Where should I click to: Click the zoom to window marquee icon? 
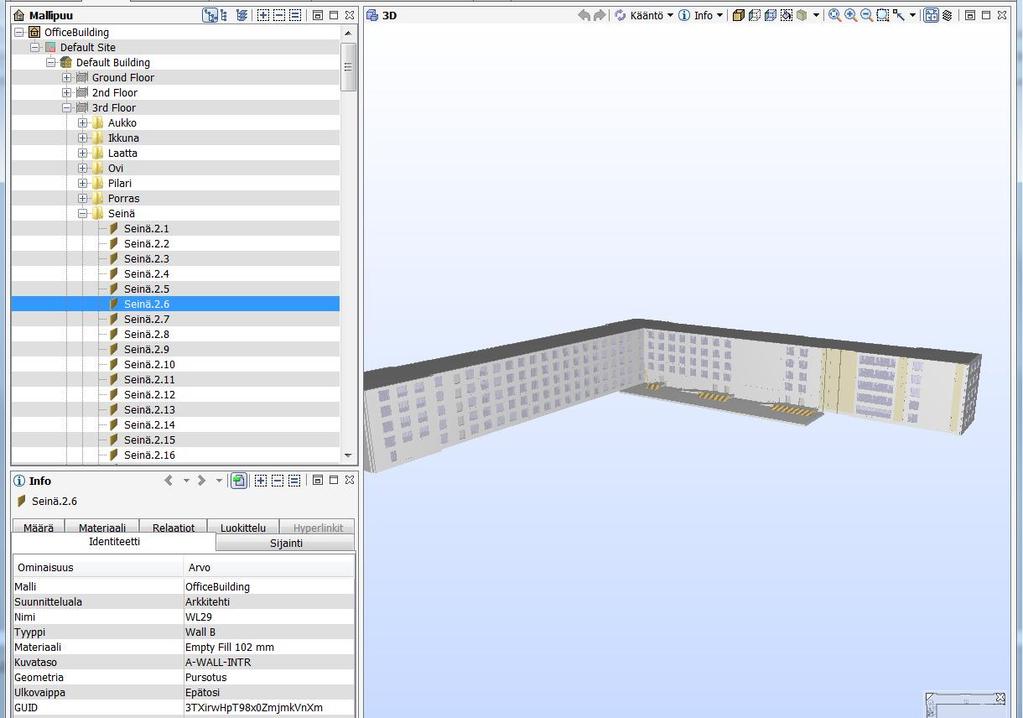click(x=883, y=15)
